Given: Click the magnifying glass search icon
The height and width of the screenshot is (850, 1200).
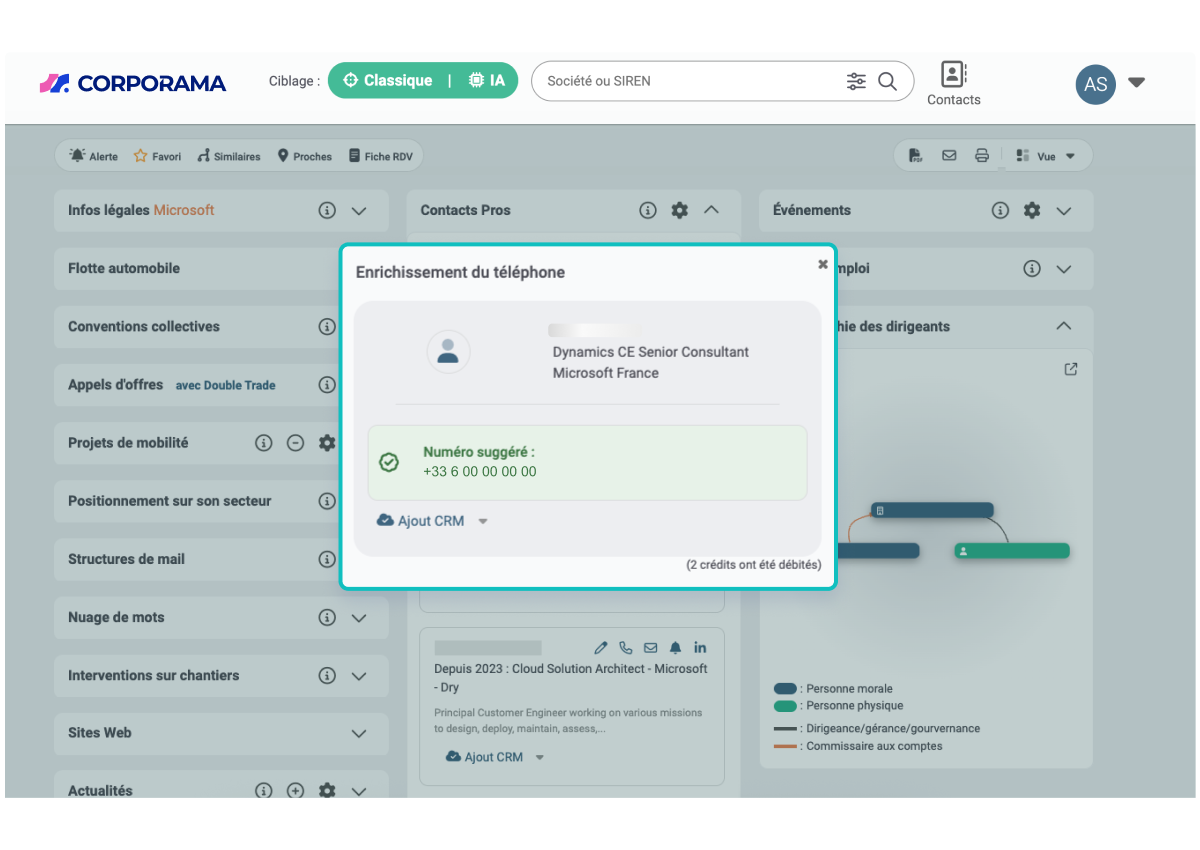Looking at the screenshot, I should [x=887, y=81].
